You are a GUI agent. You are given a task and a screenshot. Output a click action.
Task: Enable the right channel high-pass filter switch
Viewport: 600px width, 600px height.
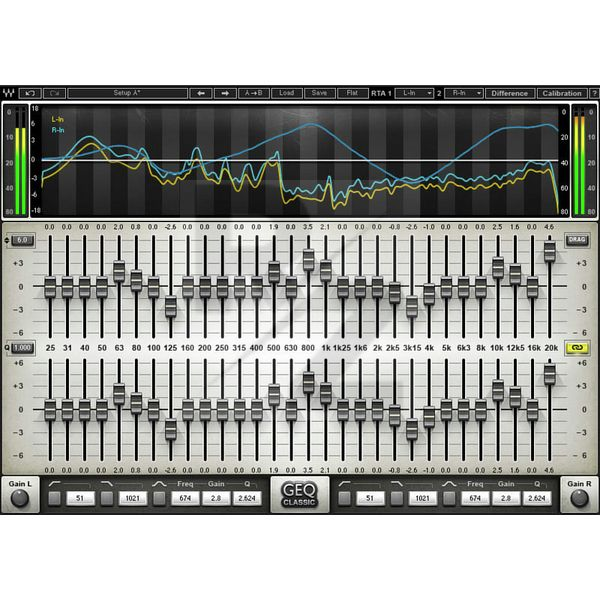[x=344, y=498]
